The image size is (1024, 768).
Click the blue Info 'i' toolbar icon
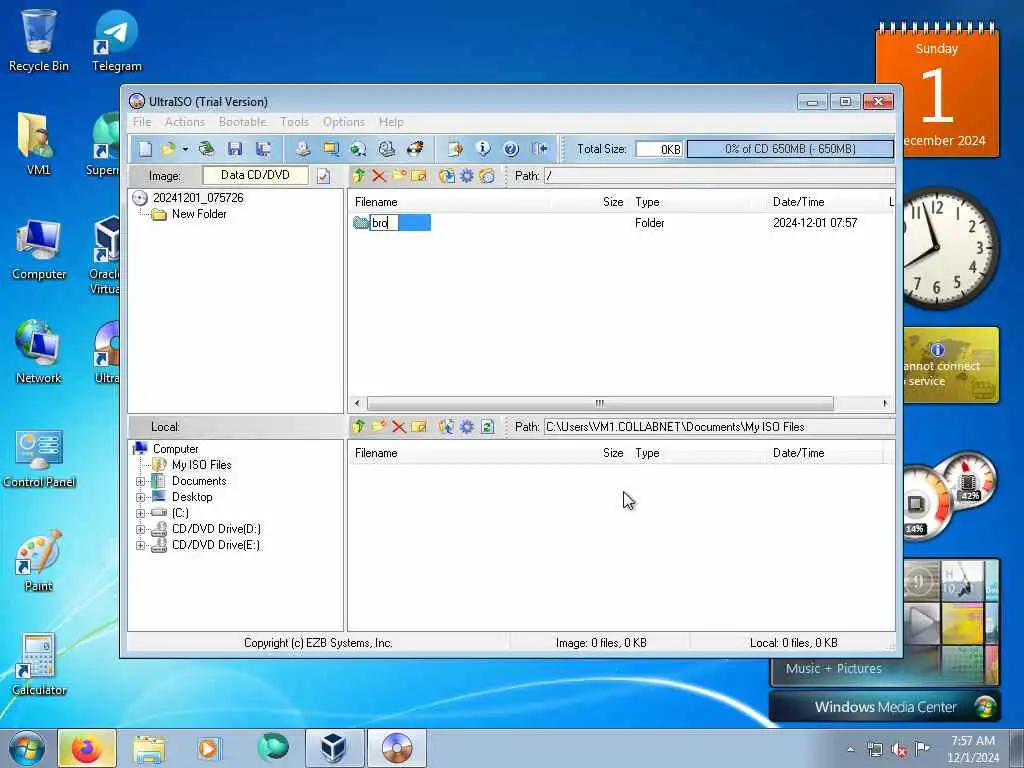[x=483, y=149]
